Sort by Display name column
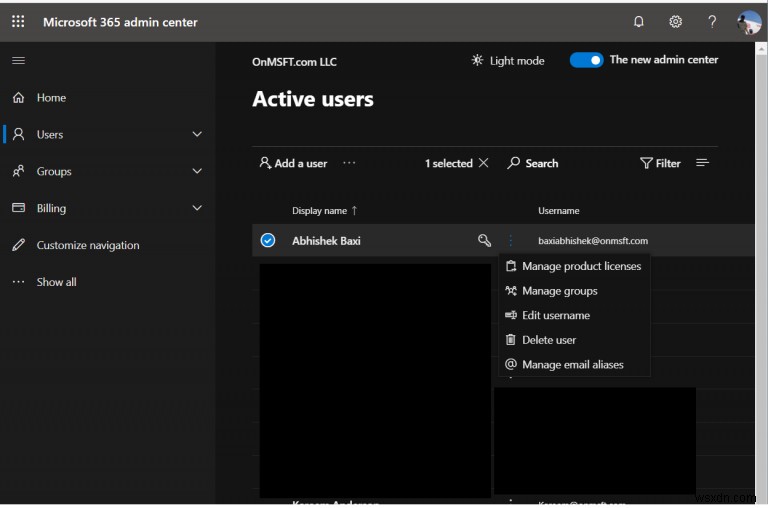768x508 pixels. [325, 211]
